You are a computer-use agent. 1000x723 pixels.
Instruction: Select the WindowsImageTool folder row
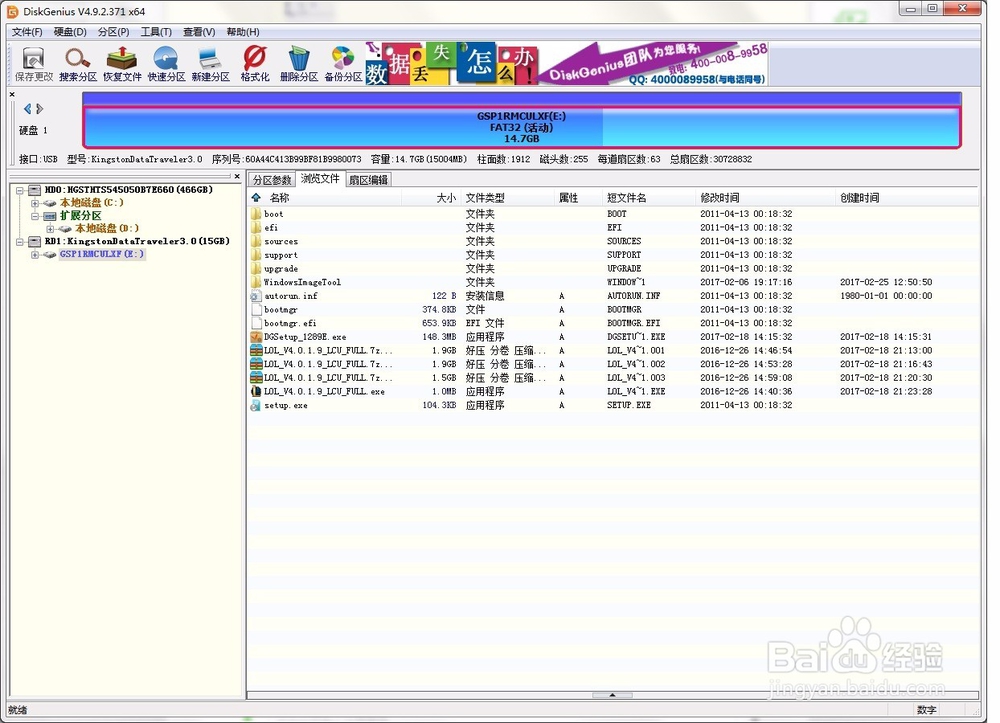coord(612,282)
